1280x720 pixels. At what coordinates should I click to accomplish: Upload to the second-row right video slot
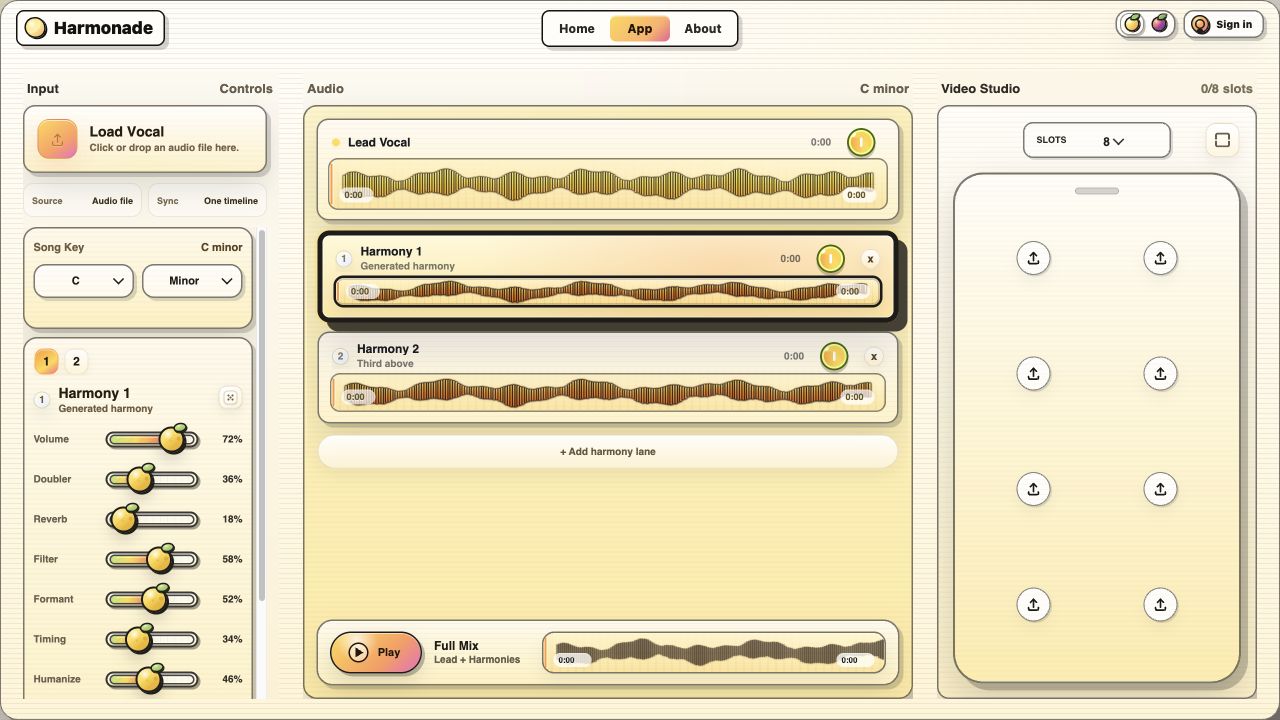1160,373
